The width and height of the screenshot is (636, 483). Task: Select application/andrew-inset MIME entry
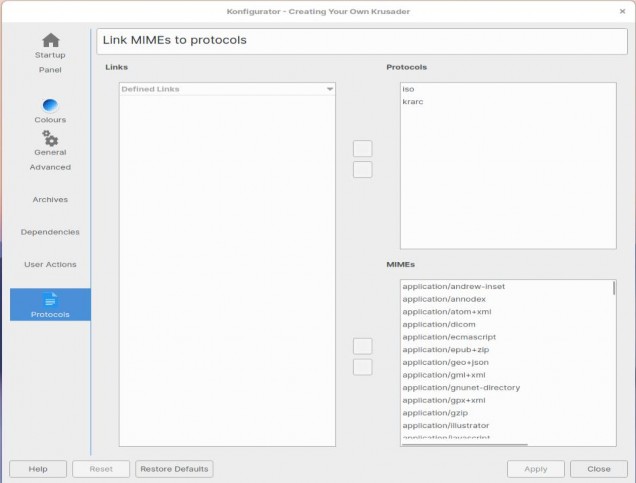pyautogui.click(x=506, y=287)
